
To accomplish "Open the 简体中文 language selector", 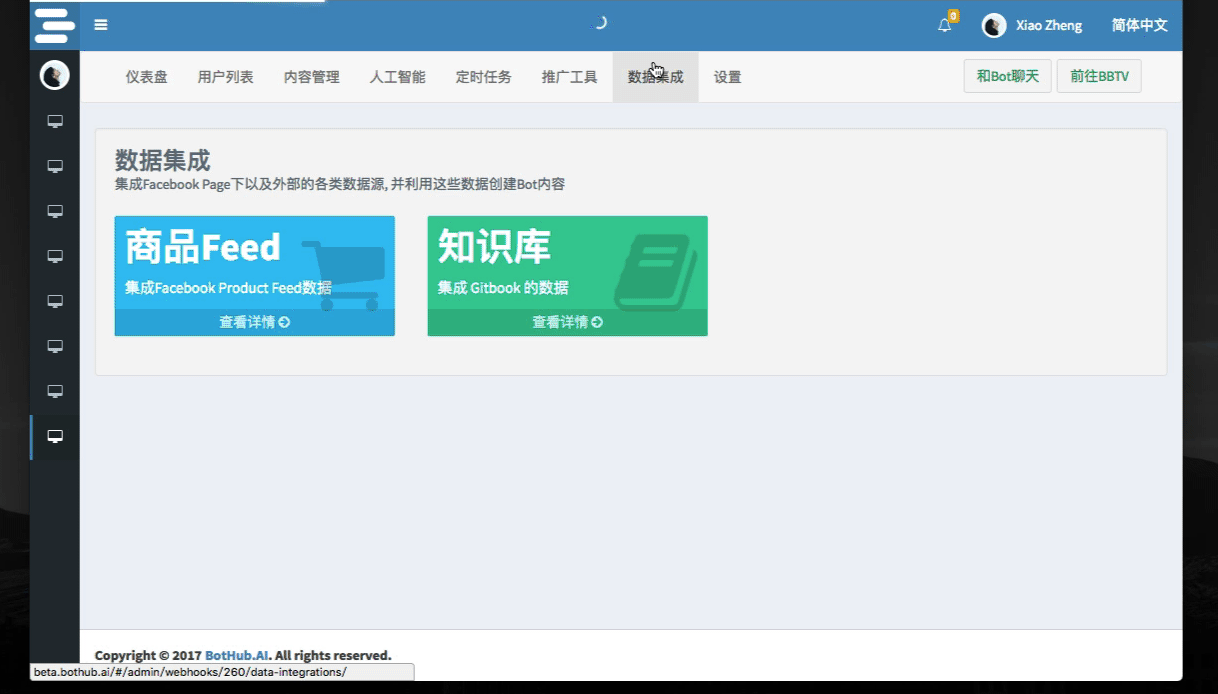I will coord(1139,26).
